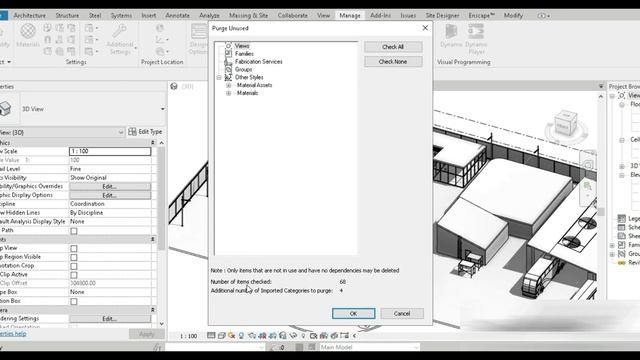This screenshot has height=360, width=640.
Task: Click the ViewCube in the 3D view
Action: pyautogui.click(x=565, y=125)
